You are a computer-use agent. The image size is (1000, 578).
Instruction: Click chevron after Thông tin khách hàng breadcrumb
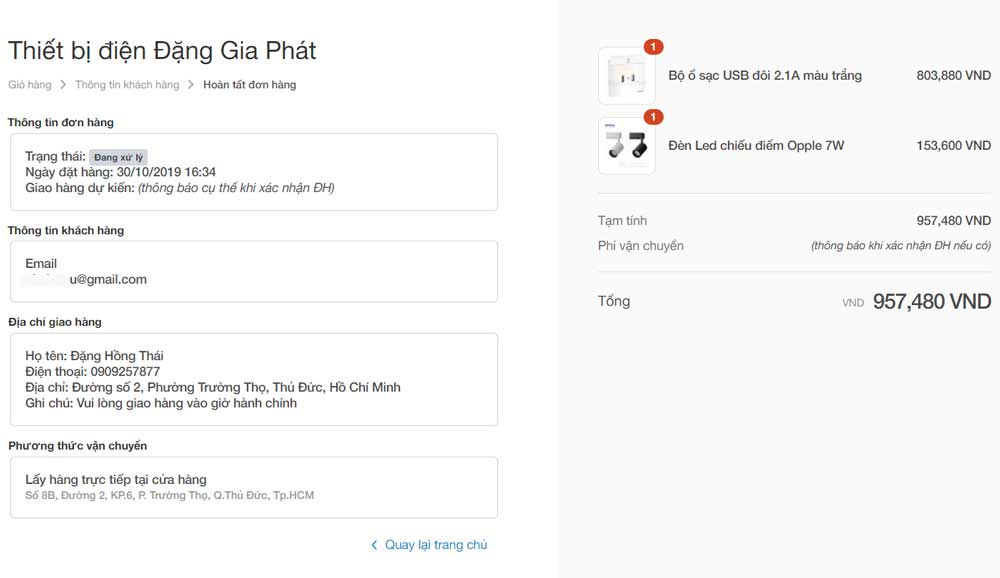click(191, 85)
